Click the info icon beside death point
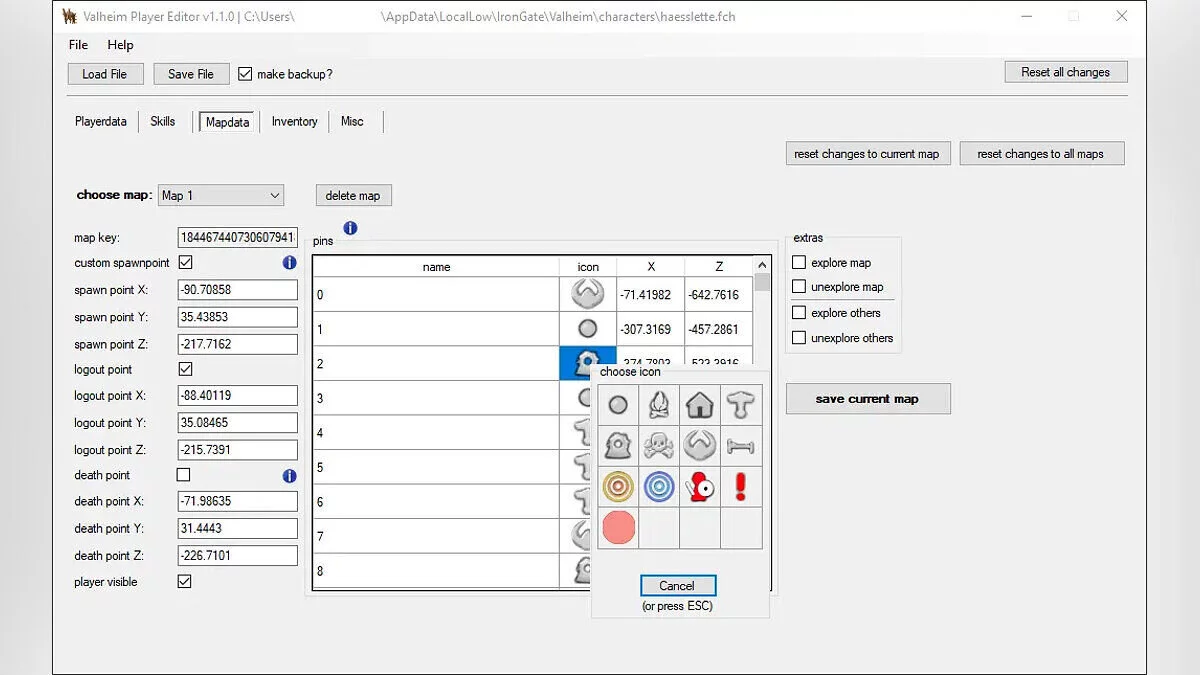The width and height of the screenshot is (1200, 675). tap(289, 476)
